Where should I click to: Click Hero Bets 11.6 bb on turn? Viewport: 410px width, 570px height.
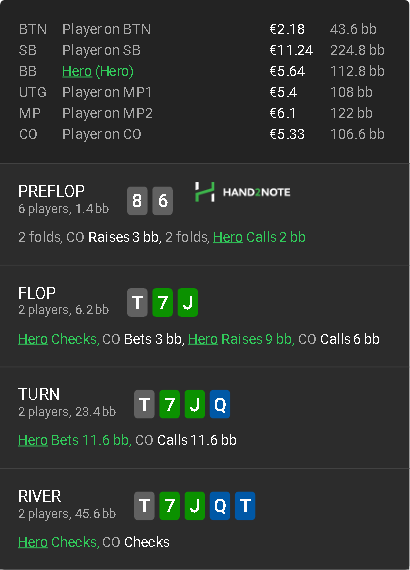[x=74, y=440]
